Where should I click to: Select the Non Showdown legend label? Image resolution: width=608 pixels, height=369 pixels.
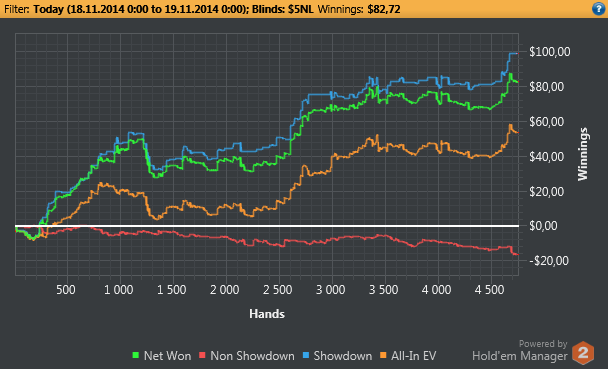pyautogui.click(x=252, y=356)
